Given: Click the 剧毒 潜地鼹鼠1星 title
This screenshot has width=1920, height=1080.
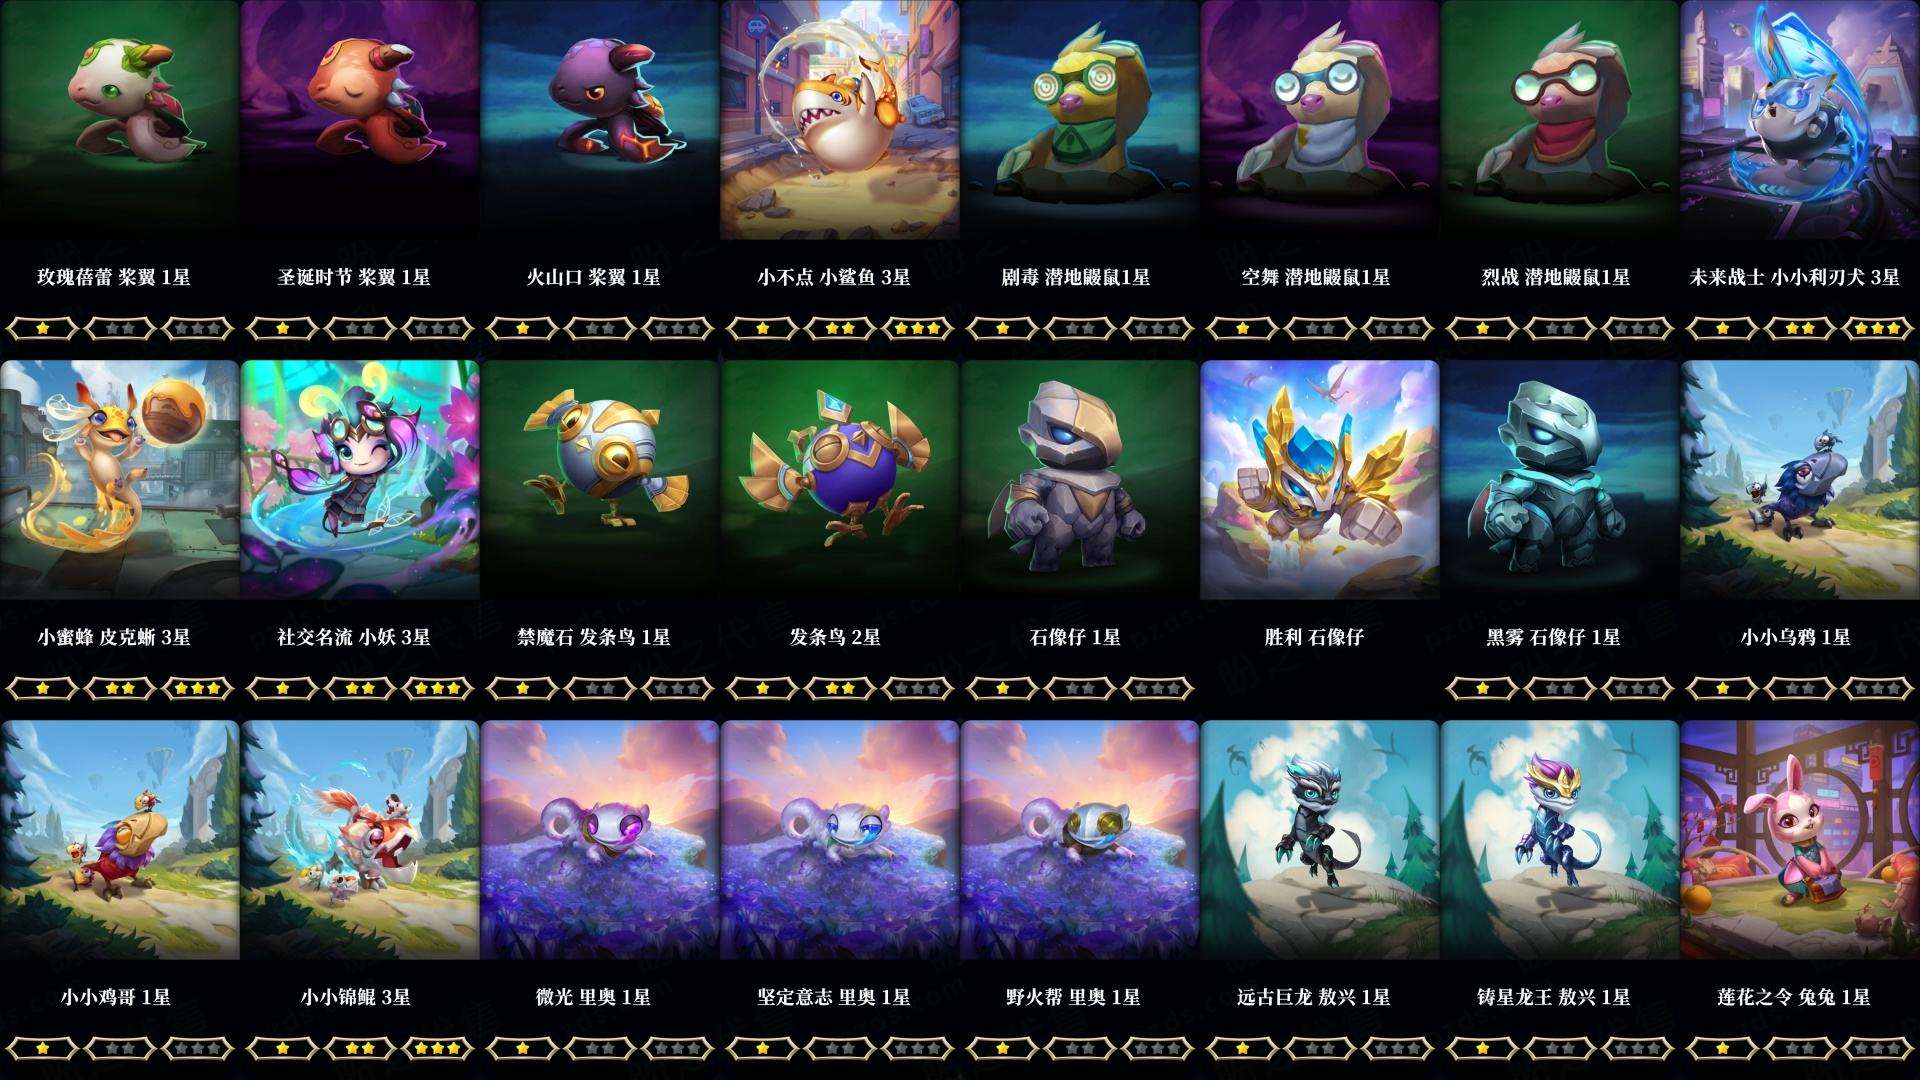Looking at the screenshot, I should (1075, 277).
